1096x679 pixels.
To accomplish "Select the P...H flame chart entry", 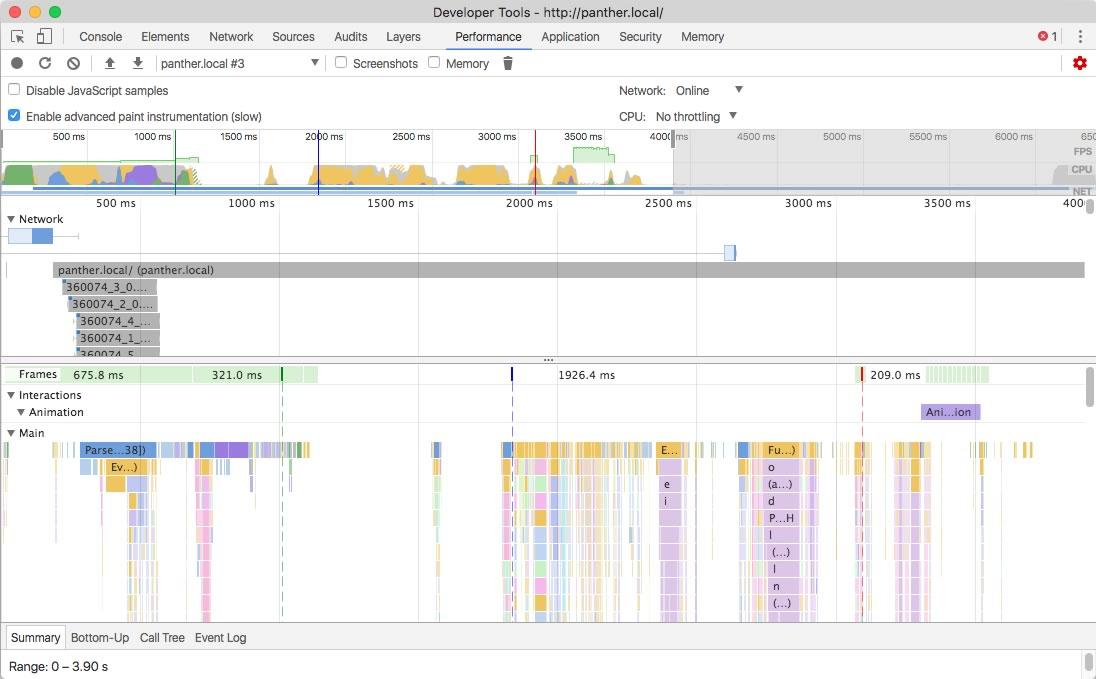I will click(781, 517).
